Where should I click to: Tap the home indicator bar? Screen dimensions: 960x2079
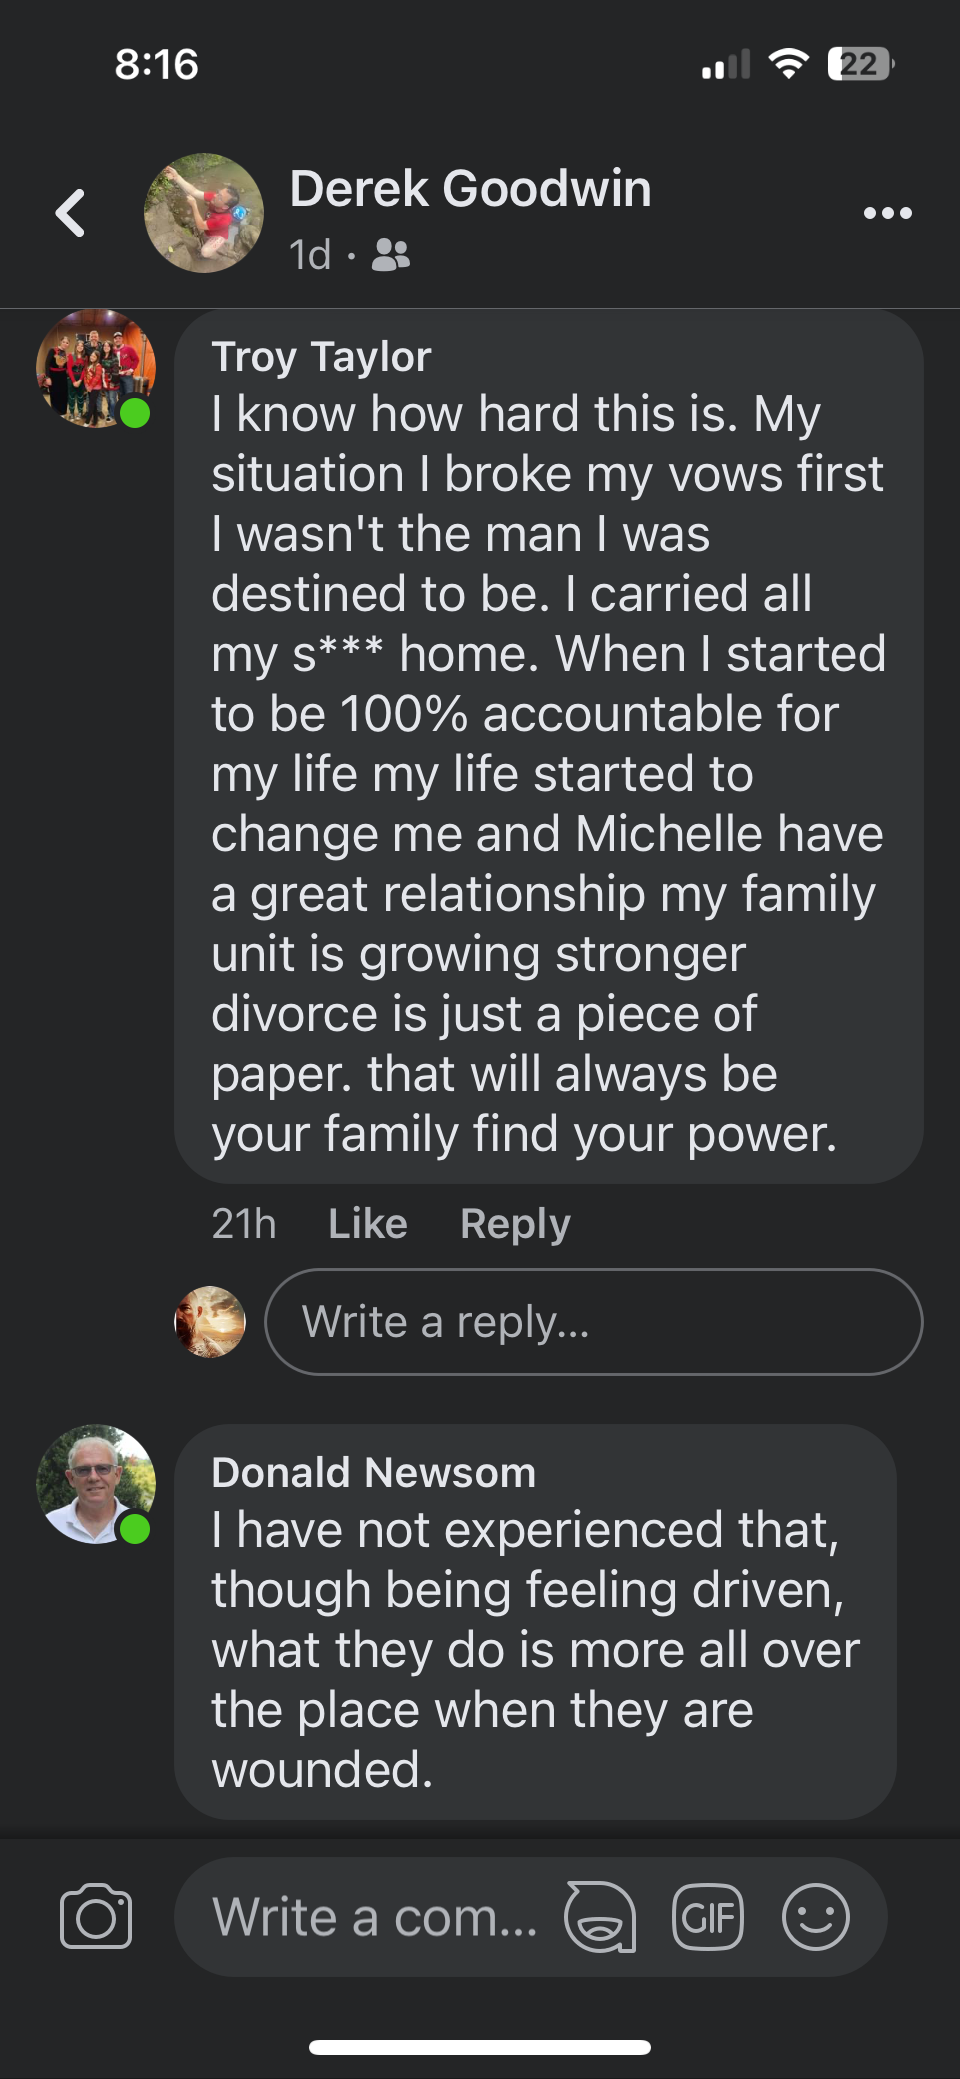point(480,2047)
